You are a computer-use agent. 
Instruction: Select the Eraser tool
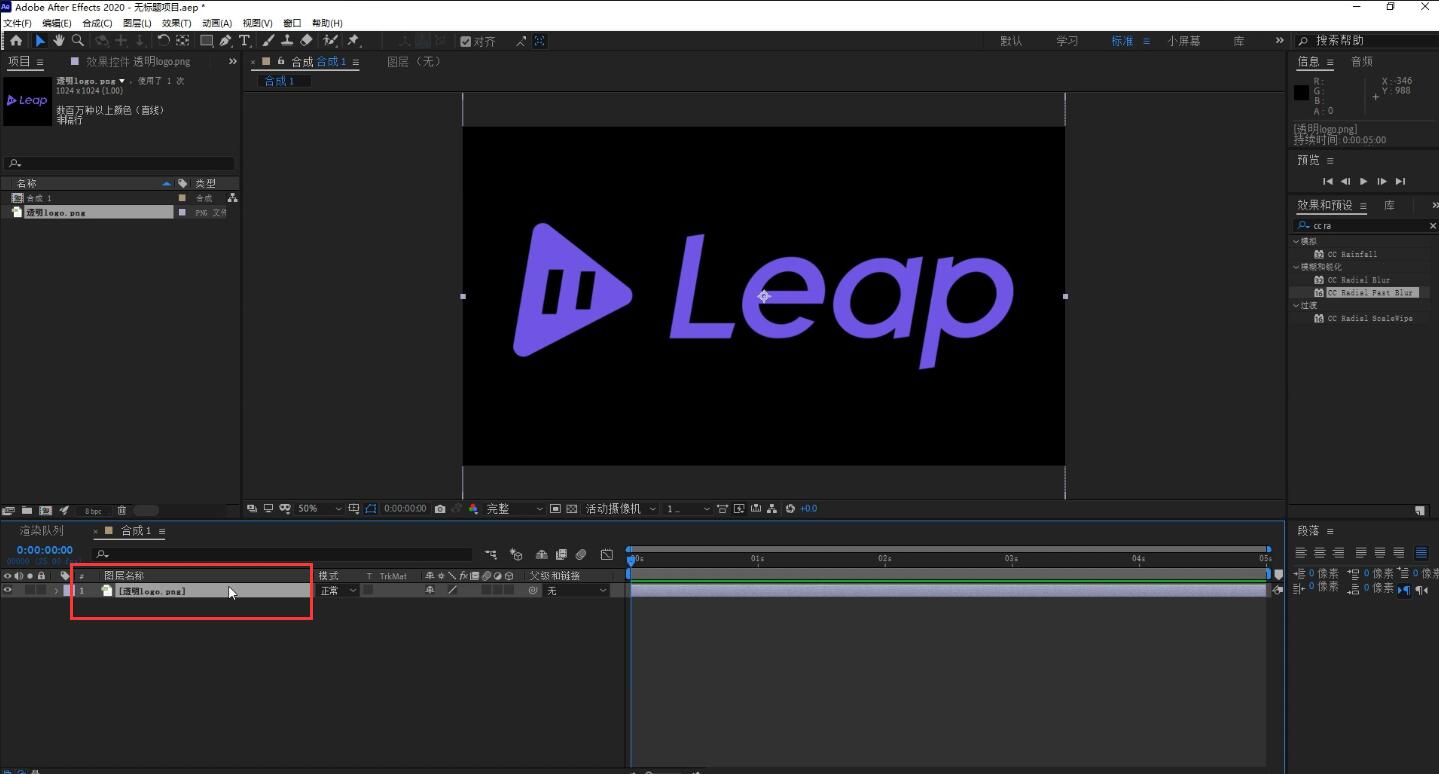[306, 41]
